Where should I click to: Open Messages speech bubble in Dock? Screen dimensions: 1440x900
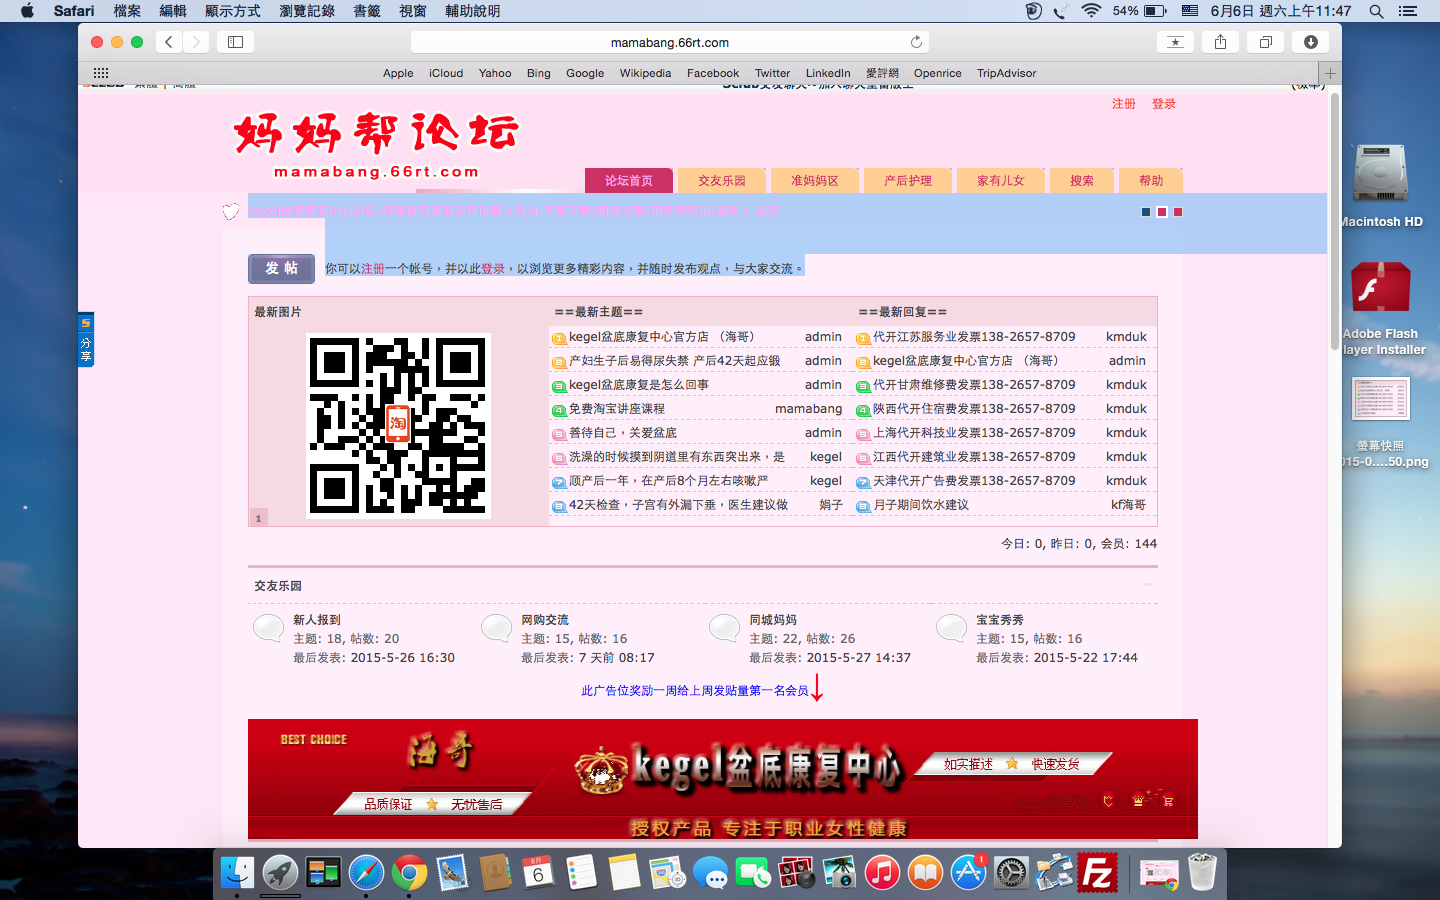(710, 873)
